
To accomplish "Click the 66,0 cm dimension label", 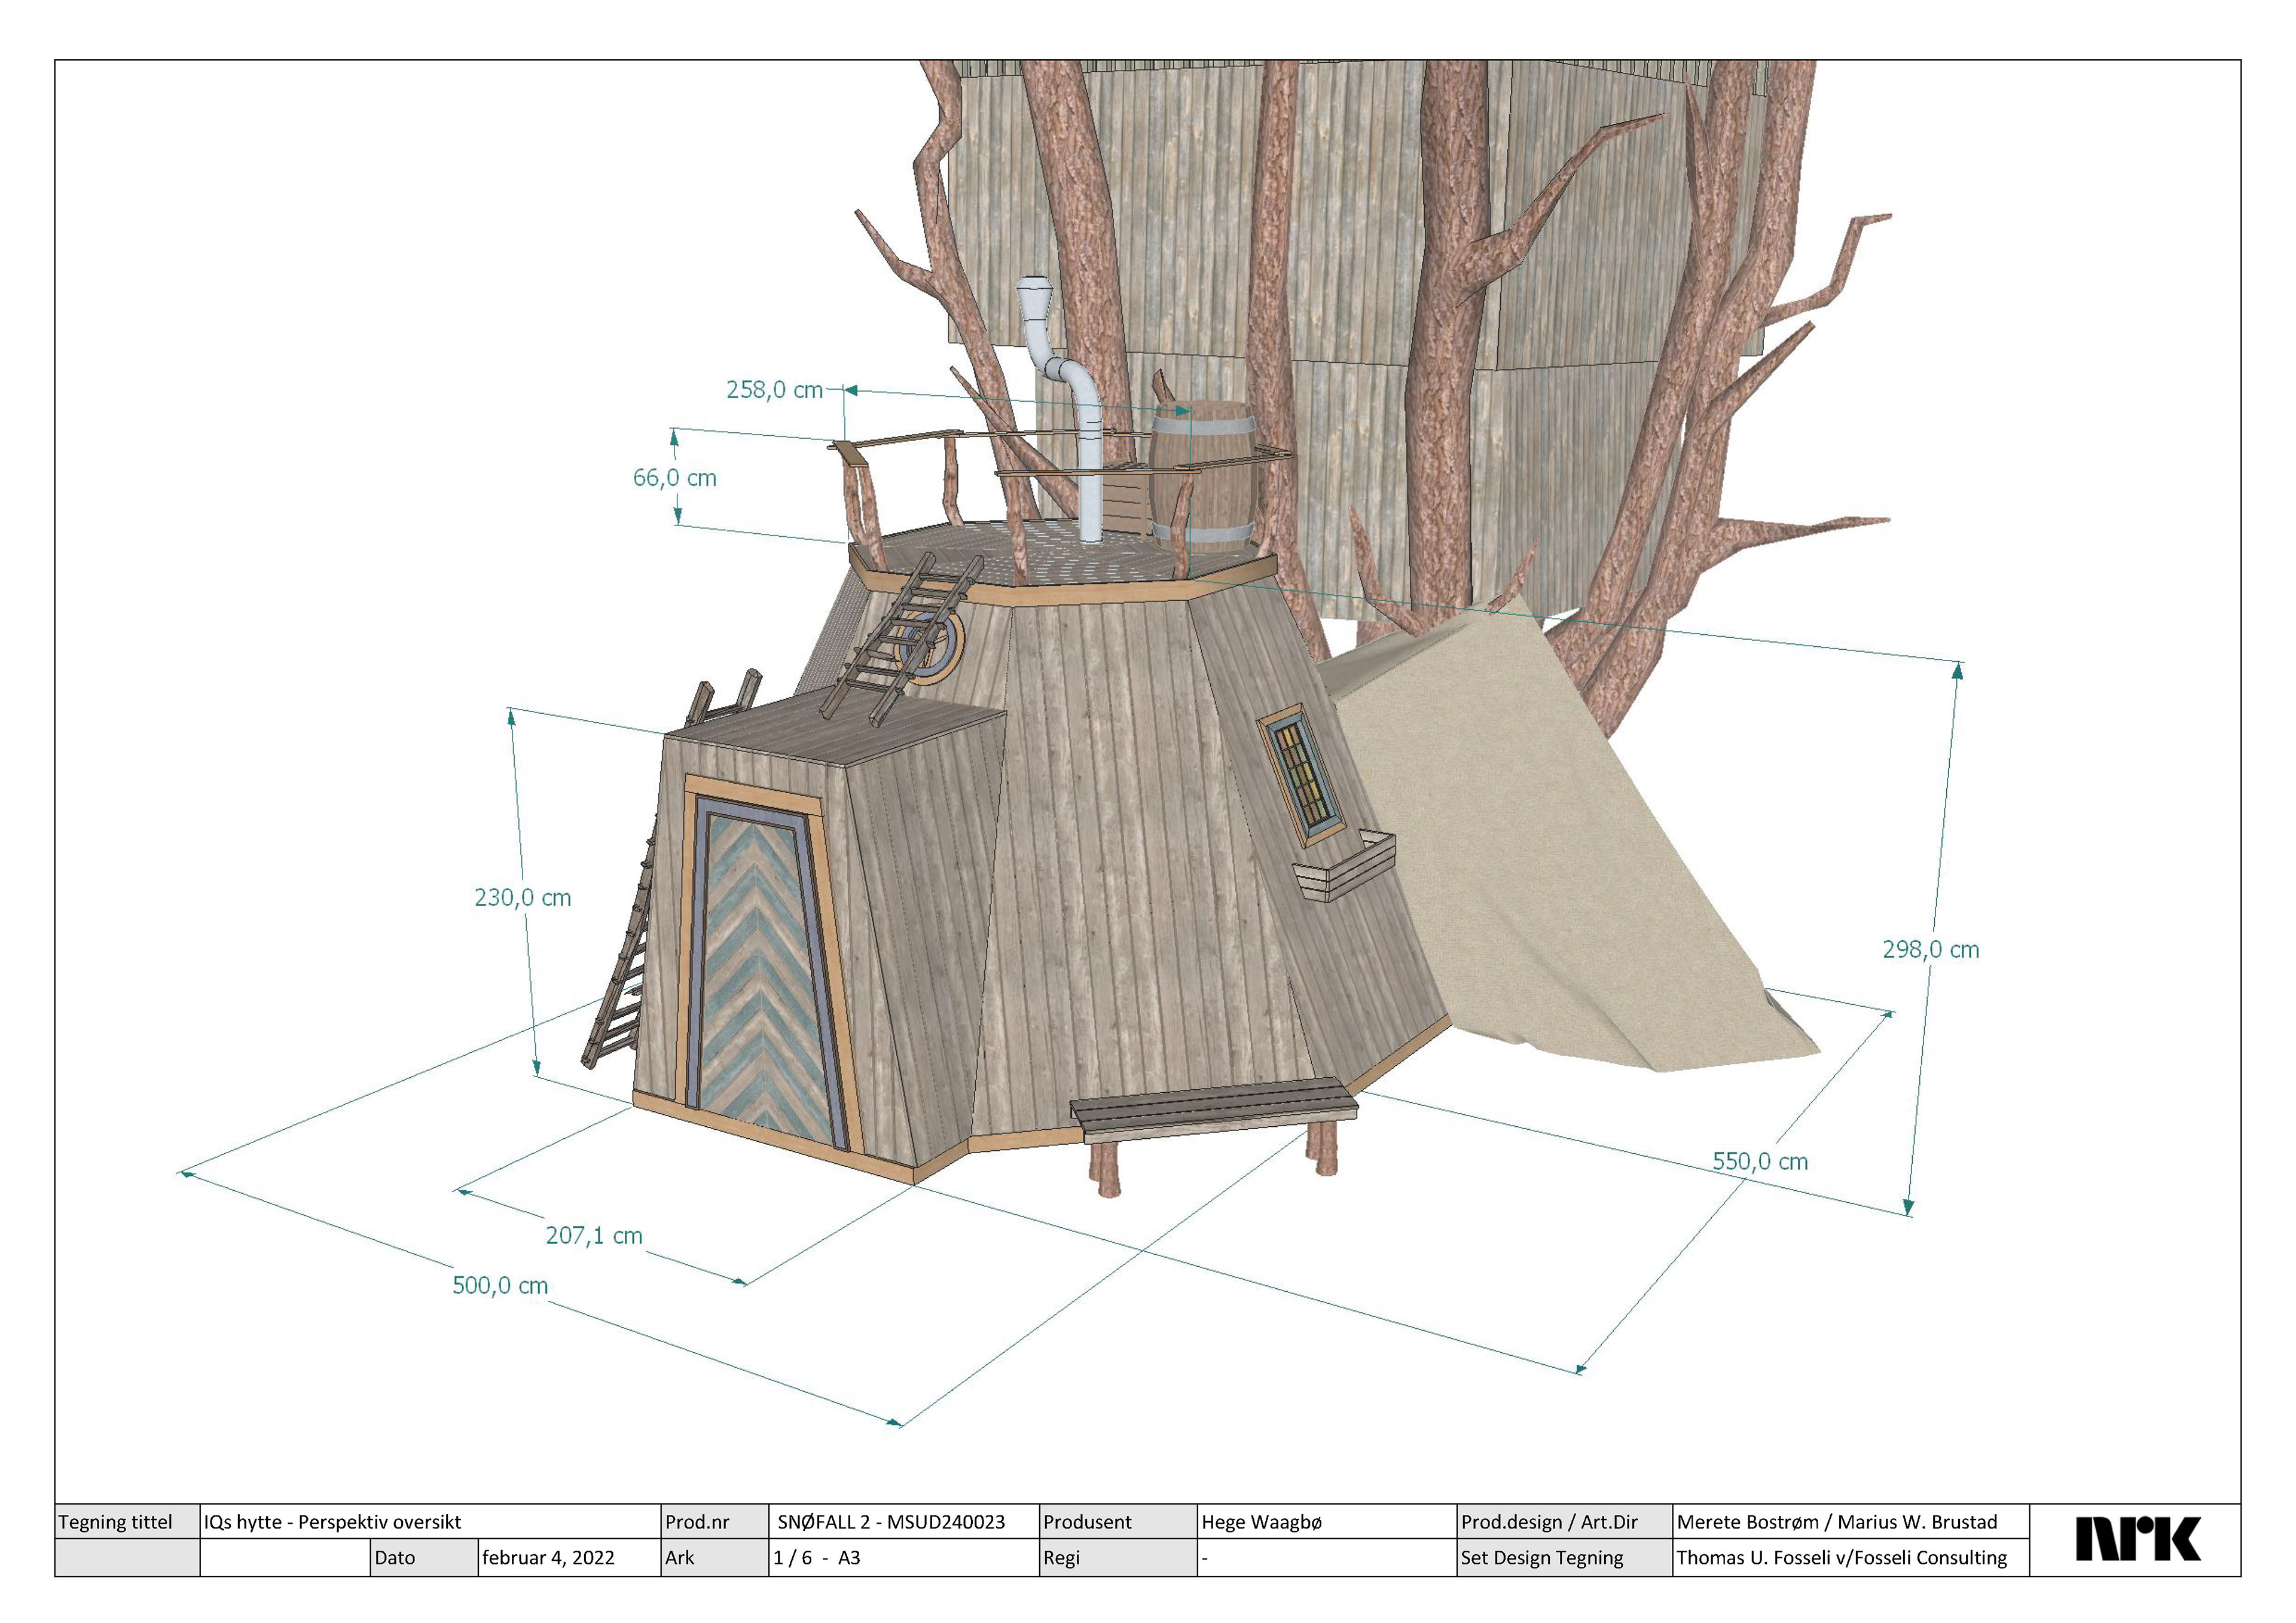I will coord(674,478).
